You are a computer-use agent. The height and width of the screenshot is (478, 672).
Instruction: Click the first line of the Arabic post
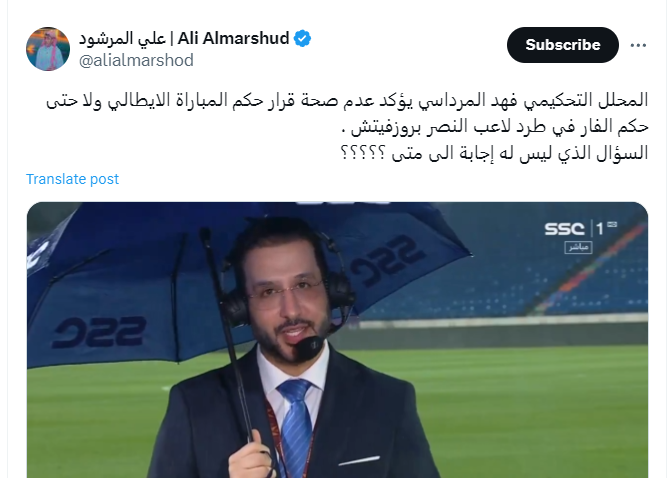(x=347, y=100)
